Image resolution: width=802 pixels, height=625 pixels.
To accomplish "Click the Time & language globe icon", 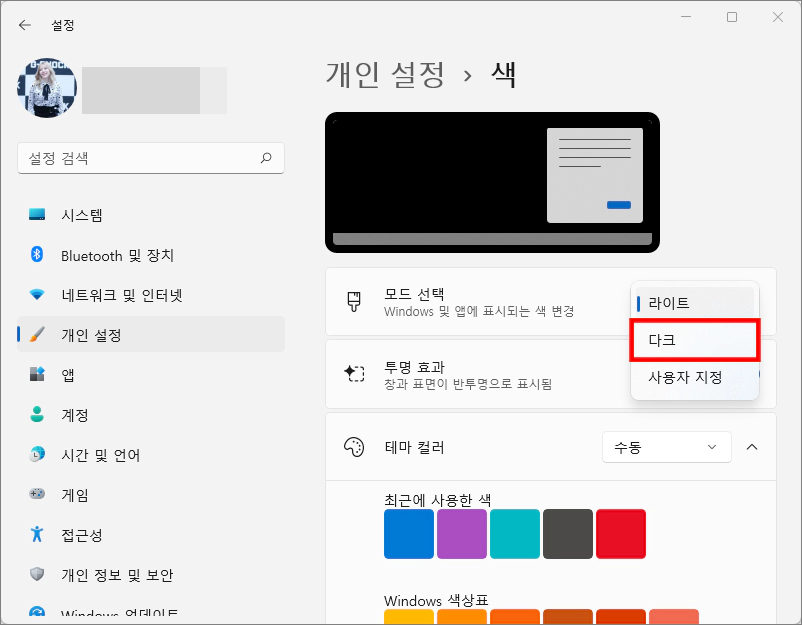I will 37,454.
